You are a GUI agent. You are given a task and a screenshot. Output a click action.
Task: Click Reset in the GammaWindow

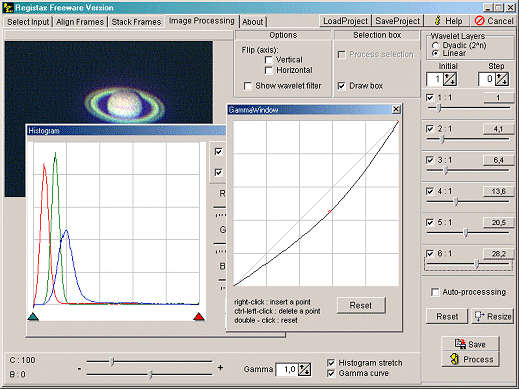point(361,305)
